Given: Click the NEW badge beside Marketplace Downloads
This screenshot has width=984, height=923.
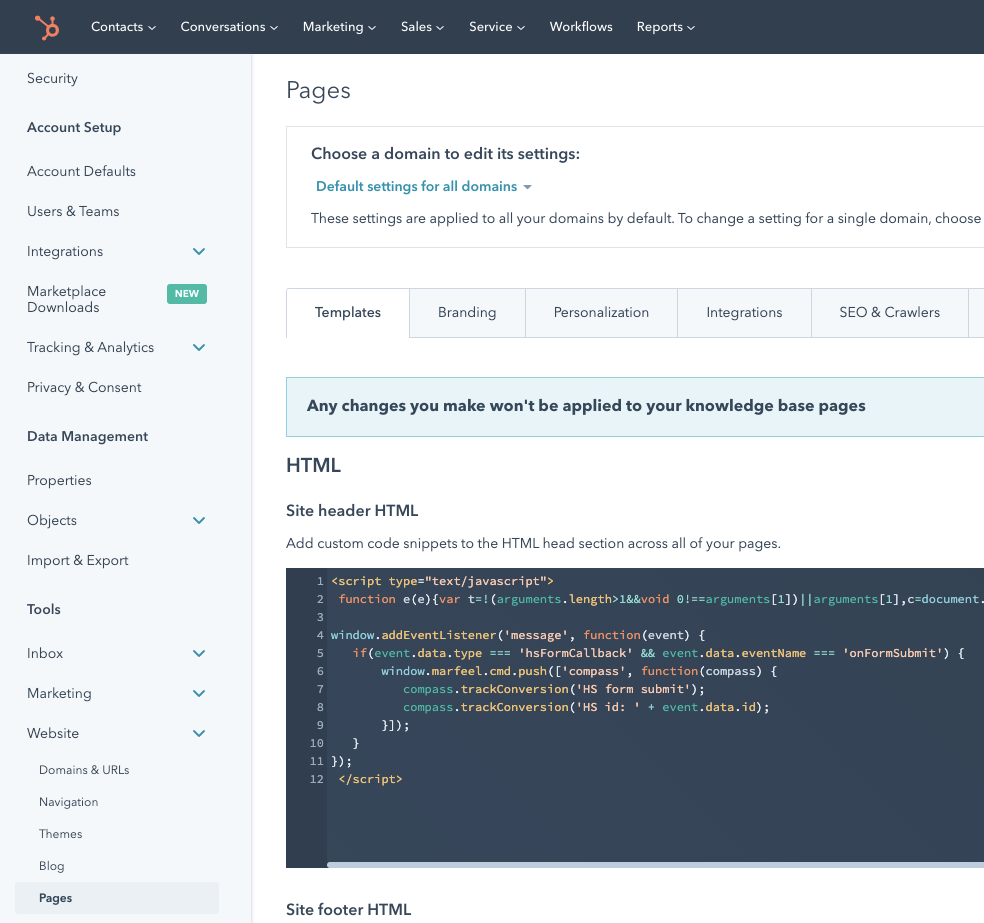Looking at the screenshot, I should pos(186,294).
